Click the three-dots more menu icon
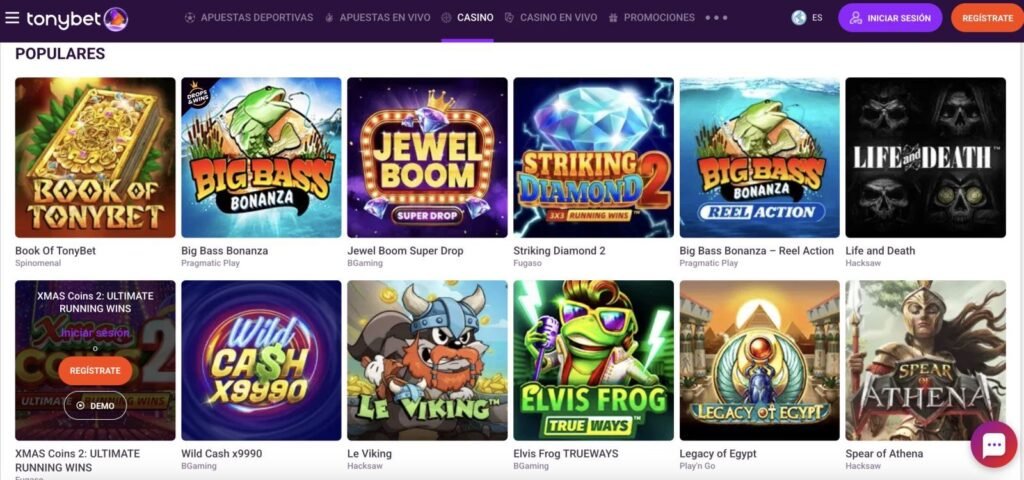 pyautogui.click(x=716, y=18)
